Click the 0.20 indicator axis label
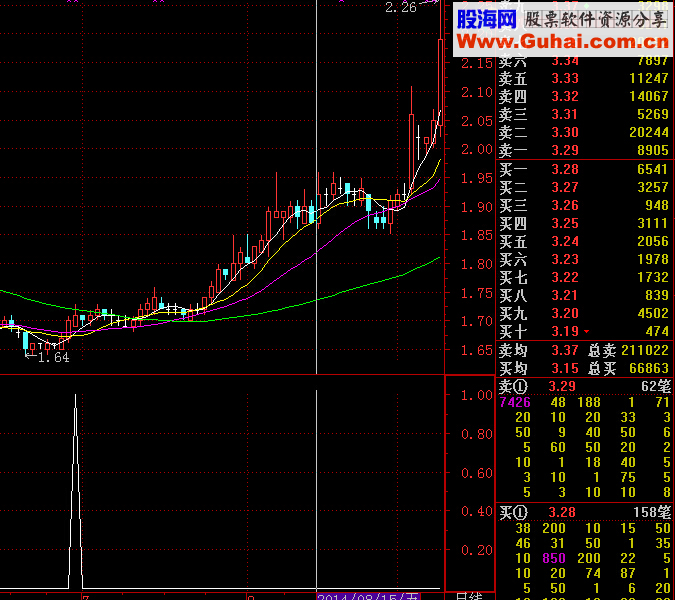The height and width of the screenshot is (600, 675). [477, 551]
